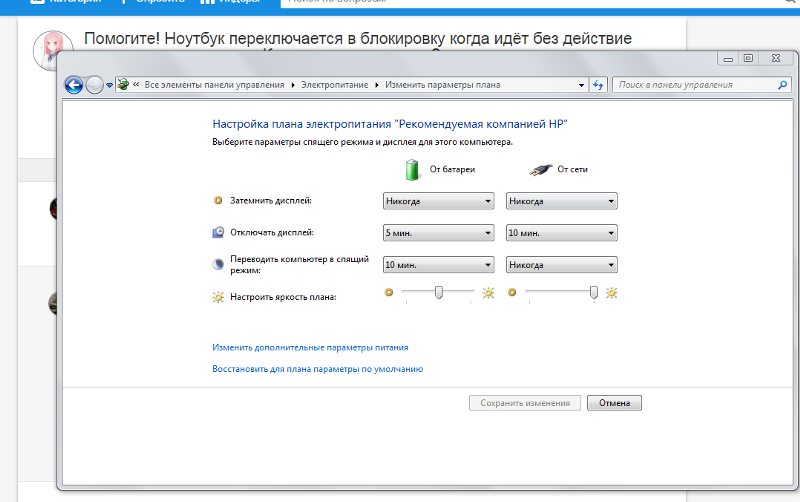This screenshot has width=800, height=502.
Task: Click the 'Сохранить изменения' button
Action: [525, 403]
